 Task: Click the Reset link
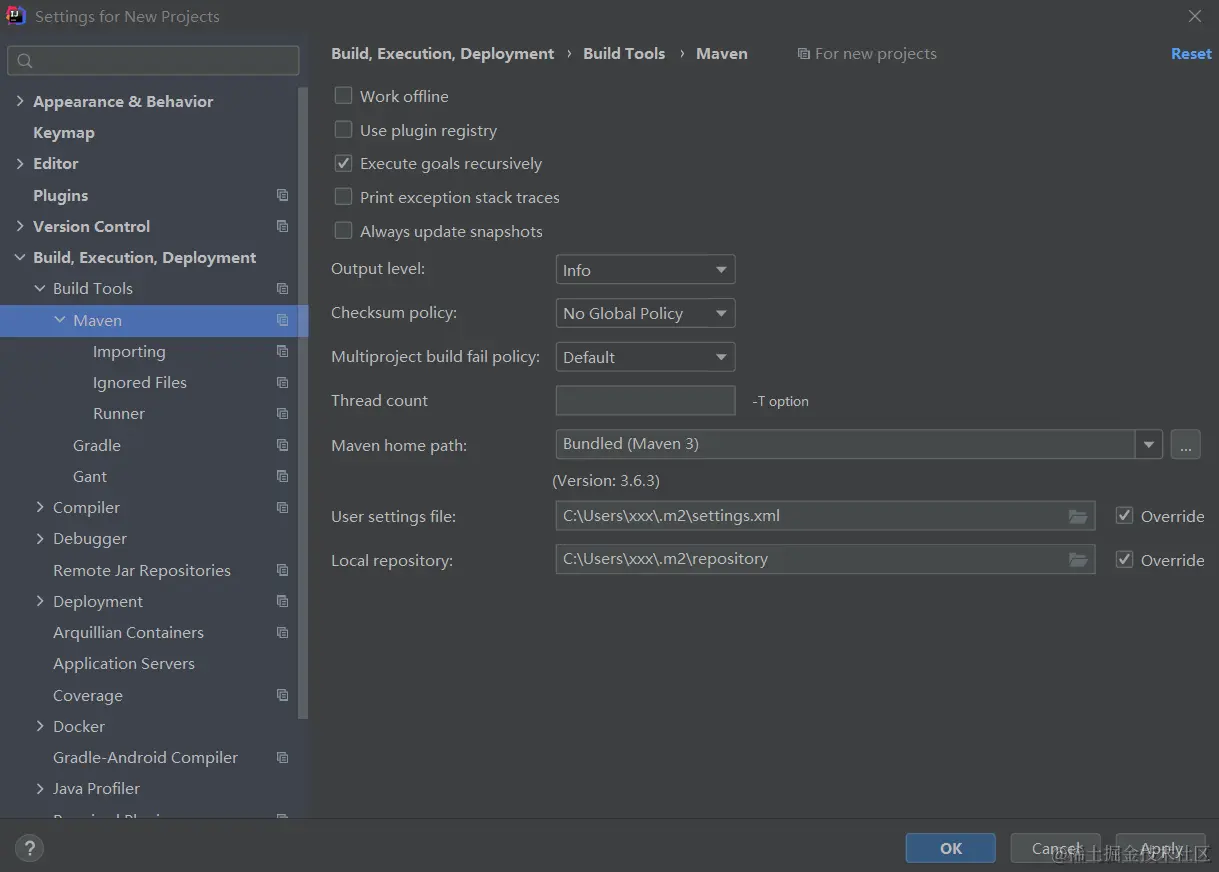coord(1190,54)
